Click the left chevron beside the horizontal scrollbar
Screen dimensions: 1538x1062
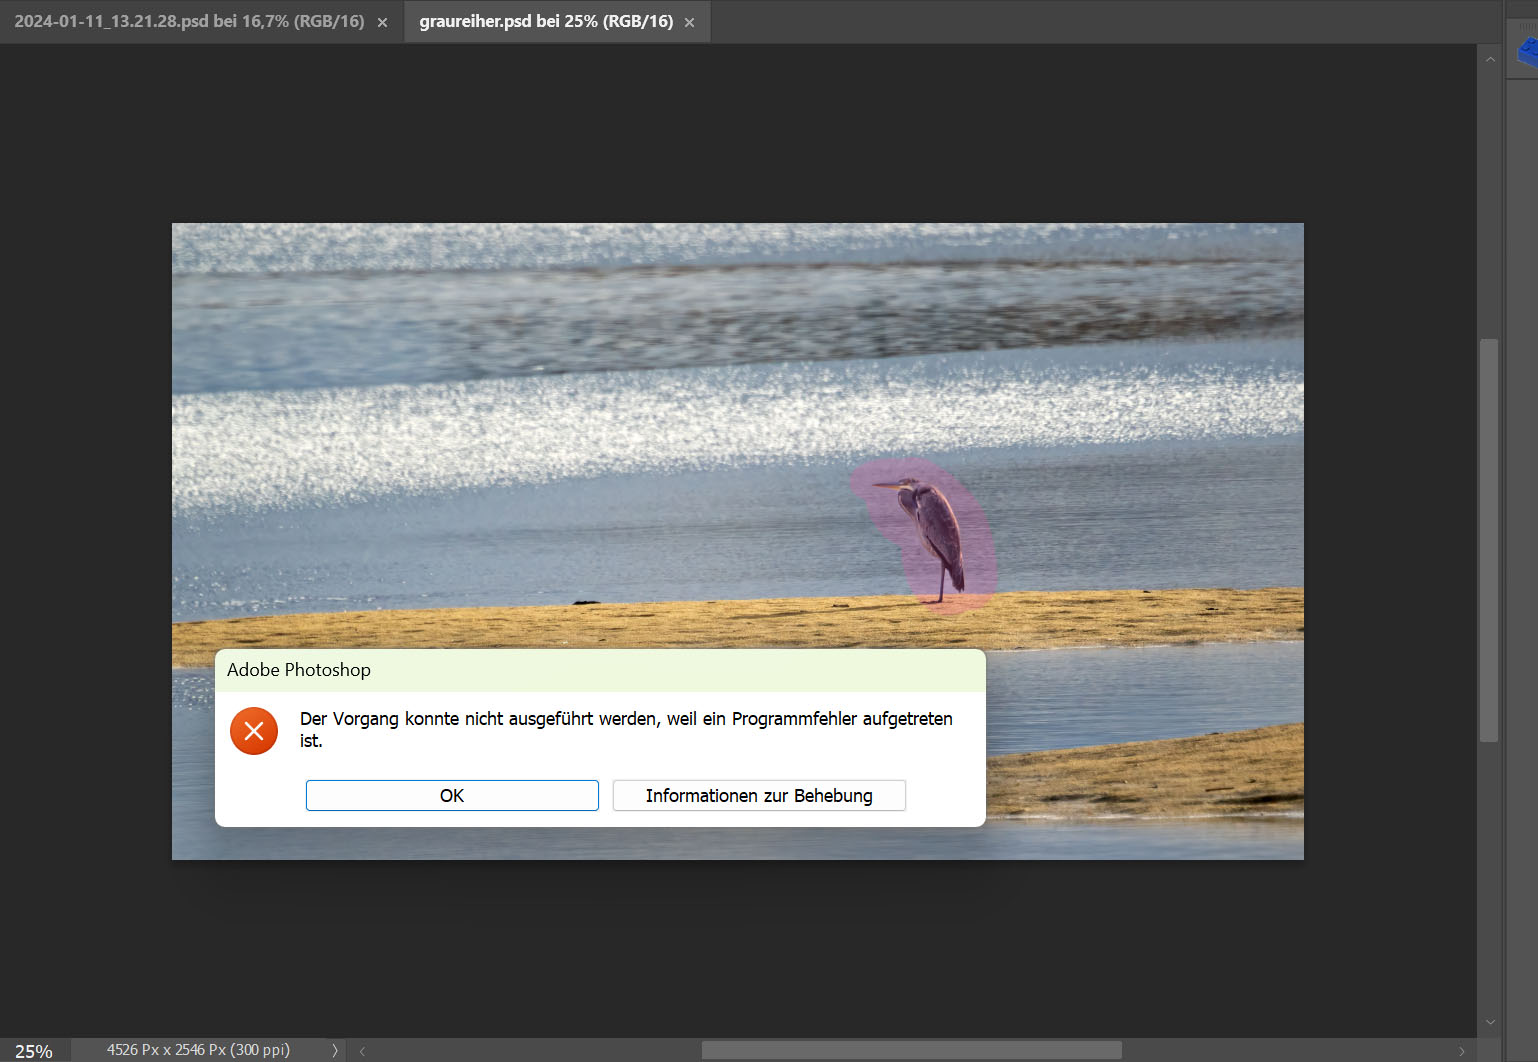pos(361,1050)
